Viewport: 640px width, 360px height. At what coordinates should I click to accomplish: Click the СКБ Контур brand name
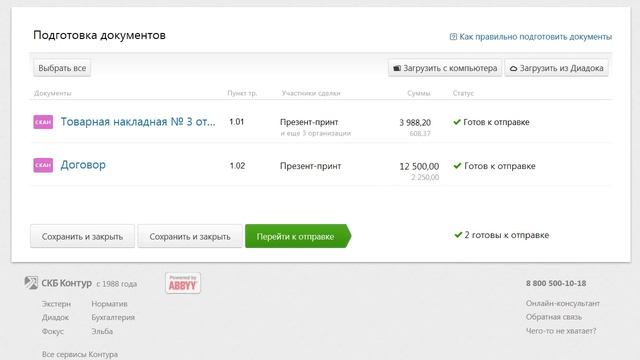(x=67, y=283)
